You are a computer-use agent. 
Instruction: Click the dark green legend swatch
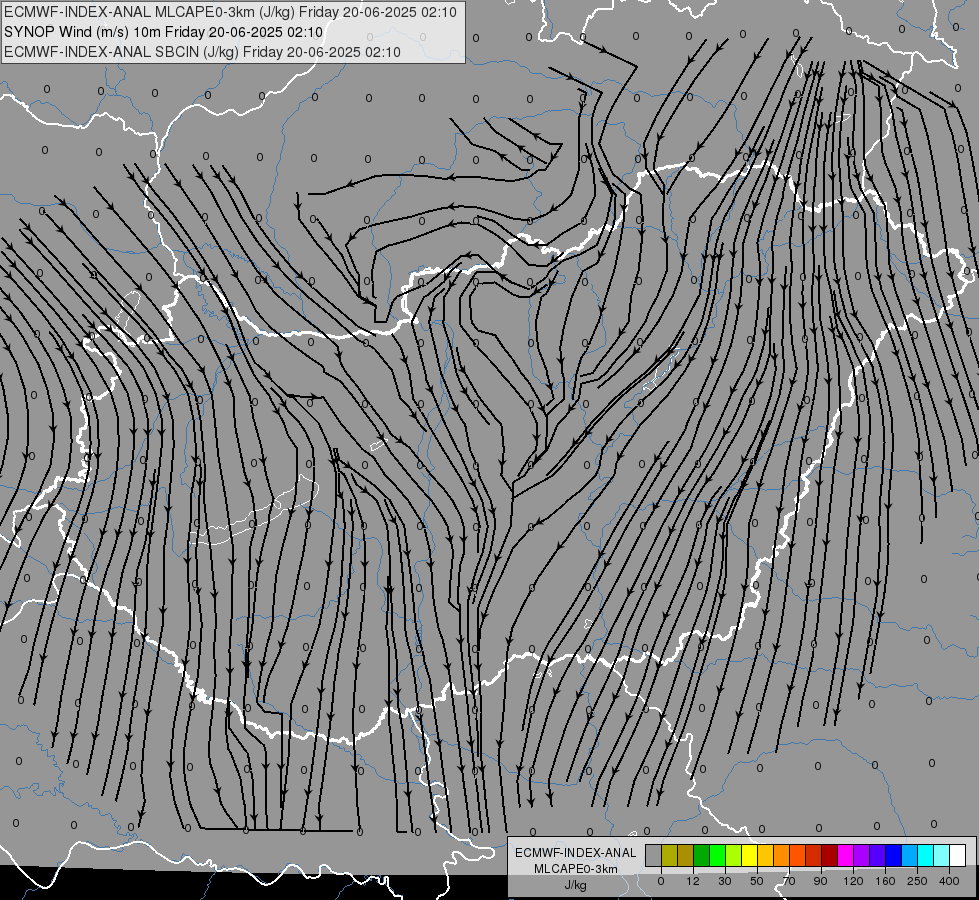click(701, 855)
